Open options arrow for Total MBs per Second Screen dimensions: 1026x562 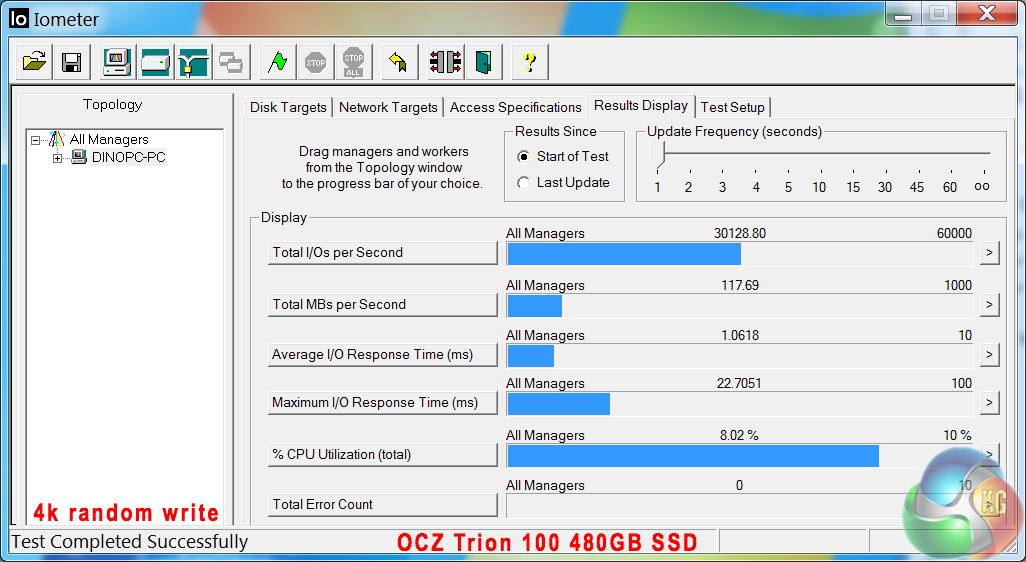[989, 304]
